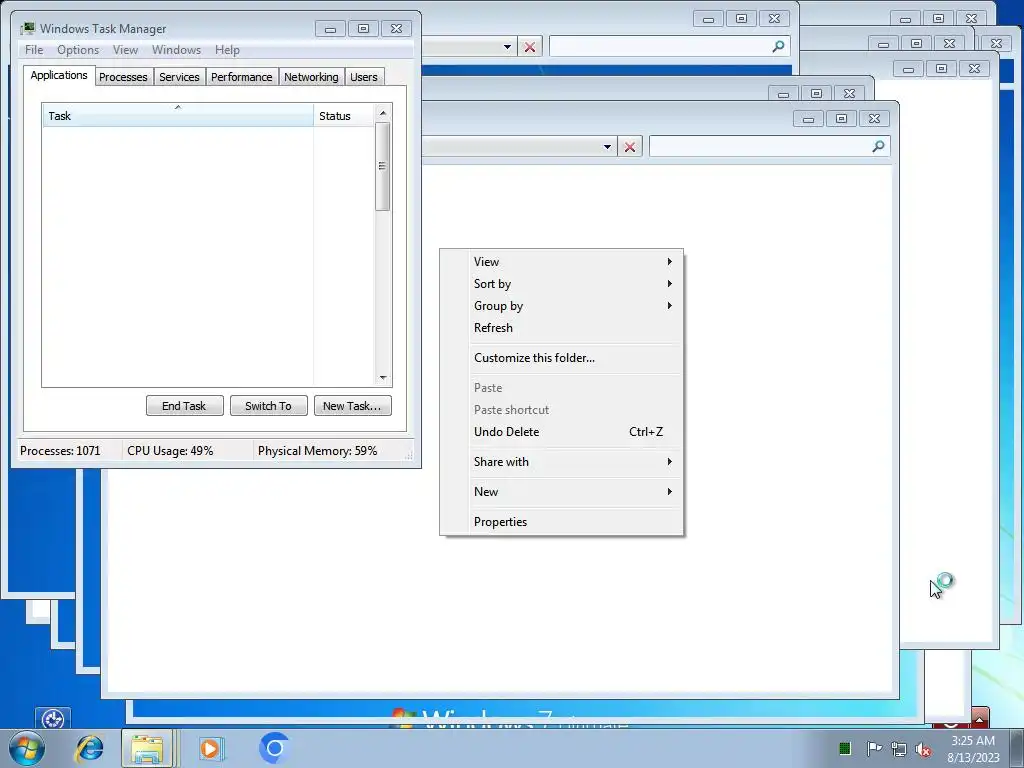Click the search field in the back Explorer window
The height and width of the screenshot is (768, 1024).
pyautogui.click(x=670, y=46)
